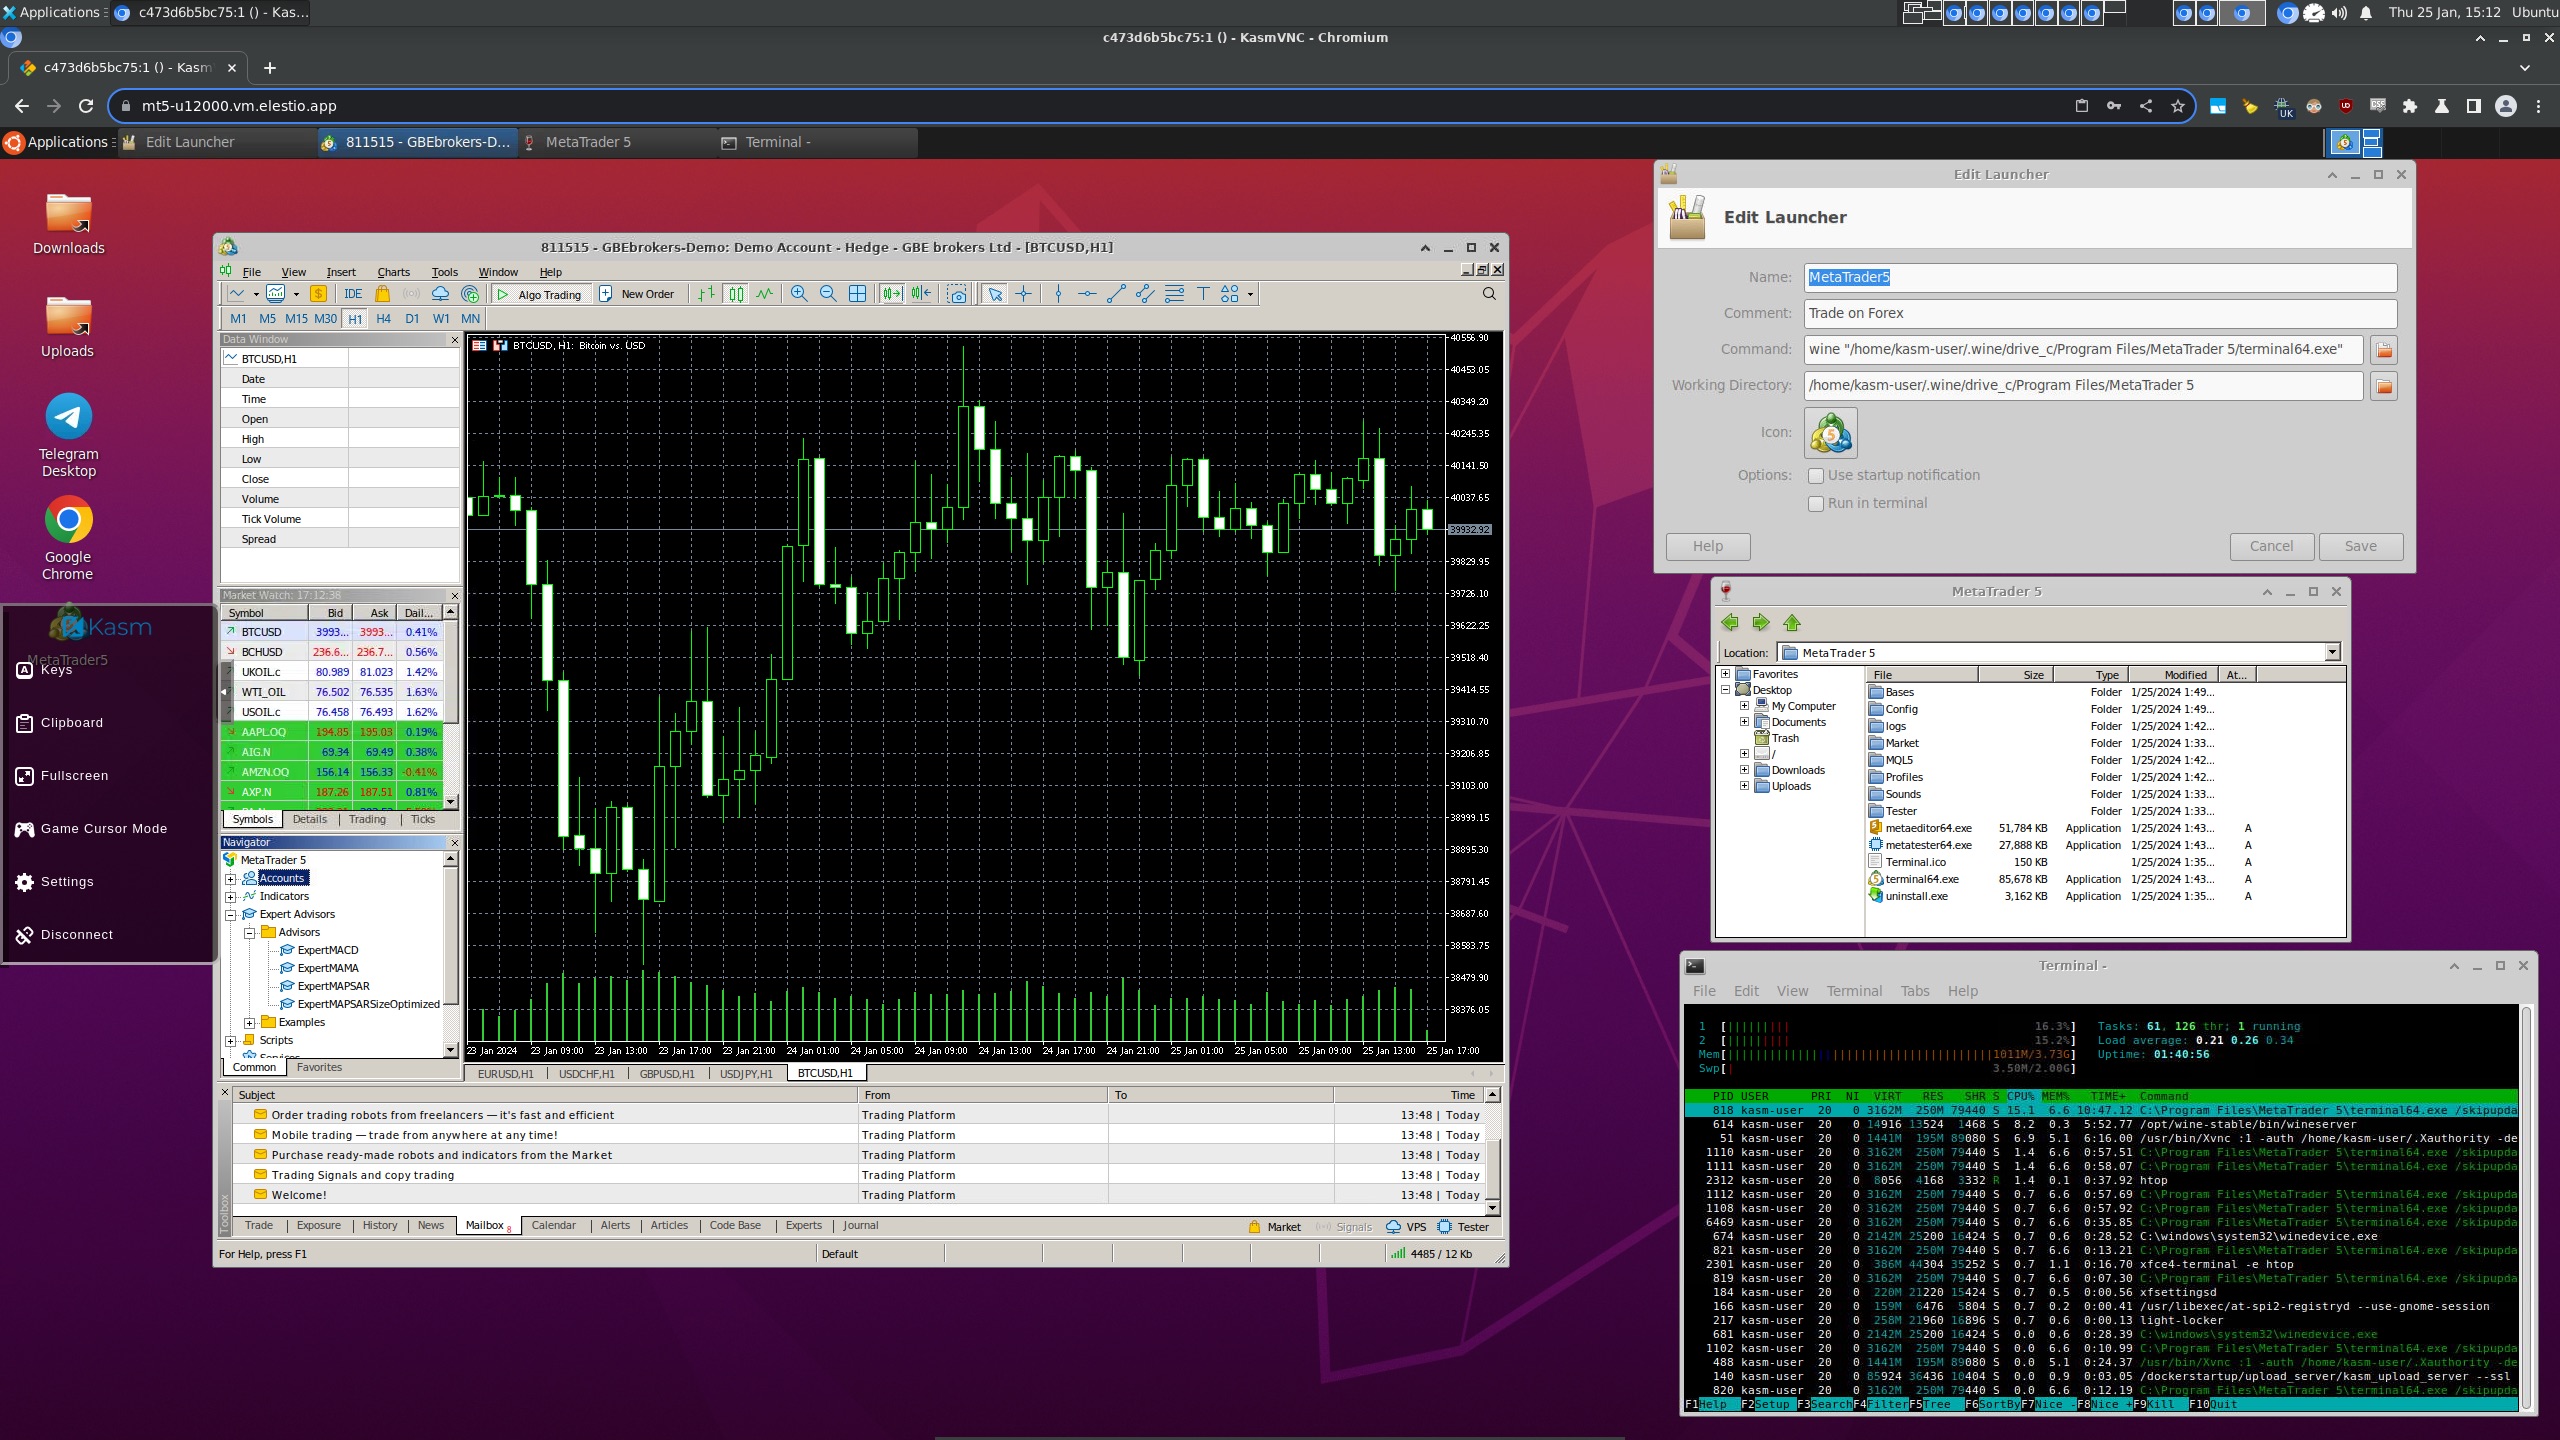The width and height of the screenshot is (2560, 1440).
Task: Click the chart screenshot camera icon
Action: 957,294
